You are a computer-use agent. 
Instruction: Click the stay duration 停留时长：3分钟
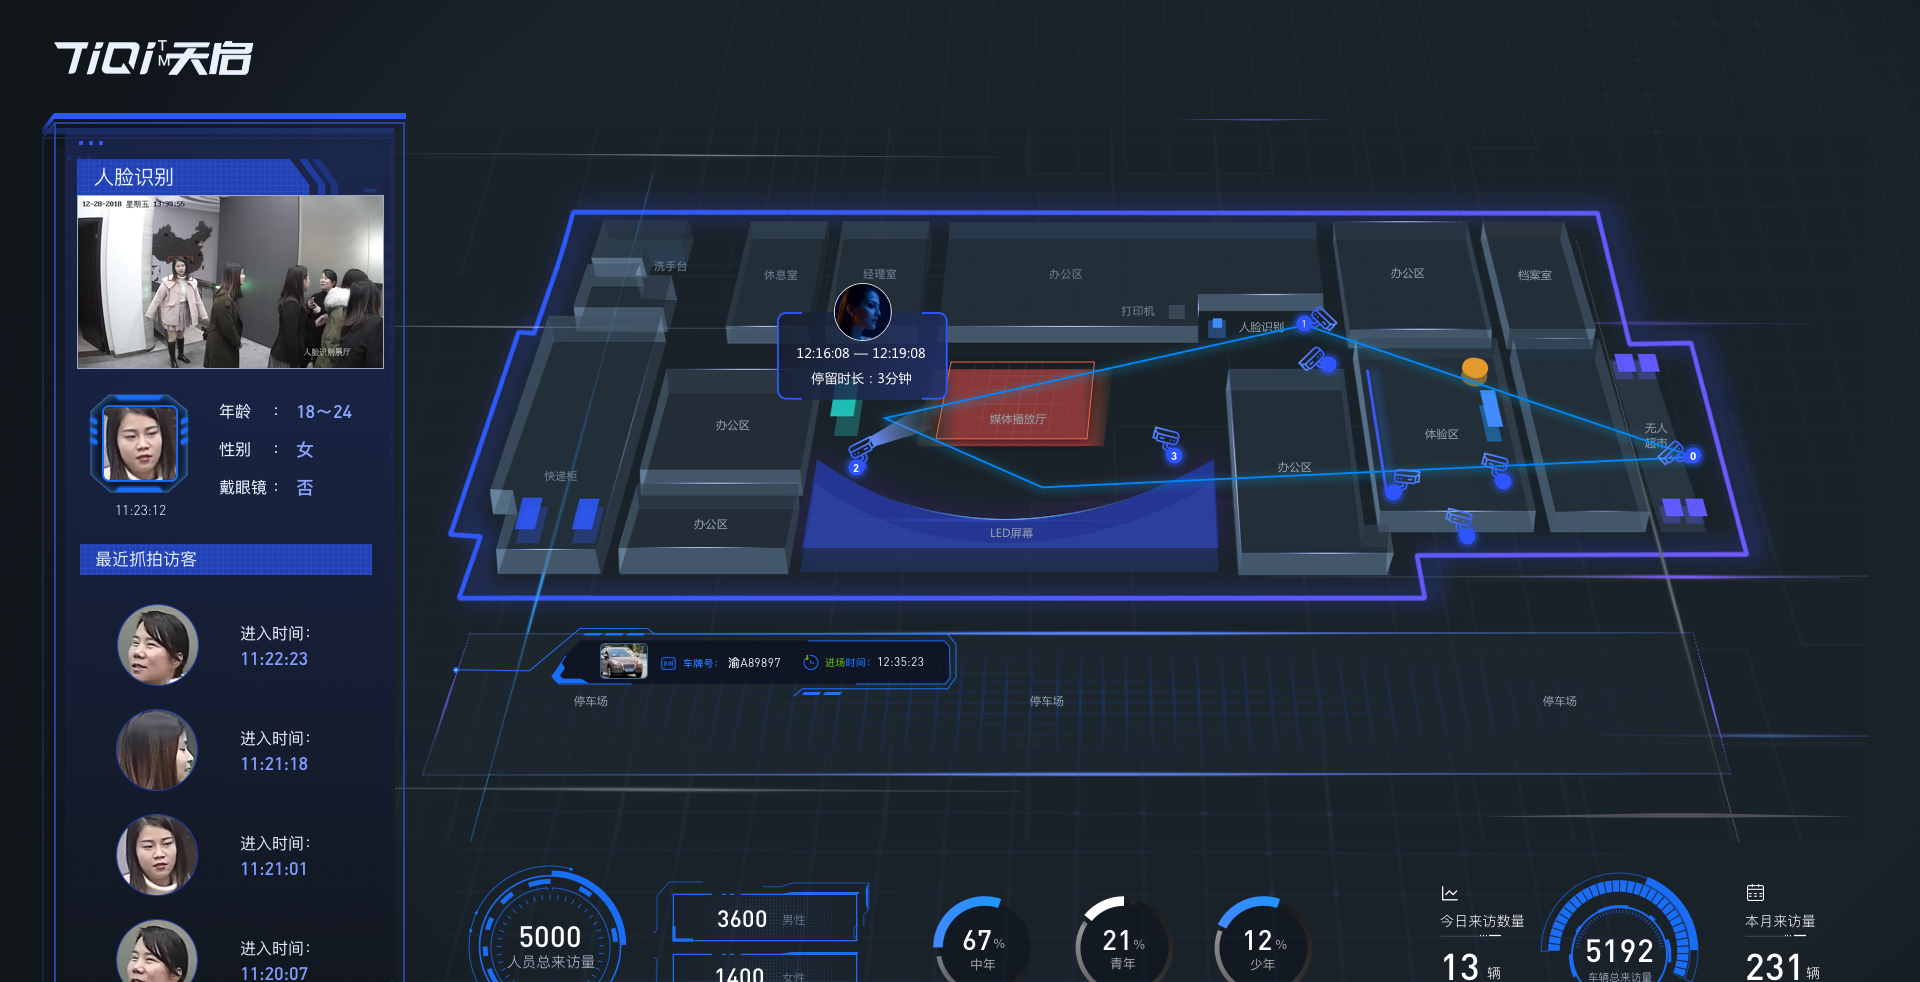point(861,378)
